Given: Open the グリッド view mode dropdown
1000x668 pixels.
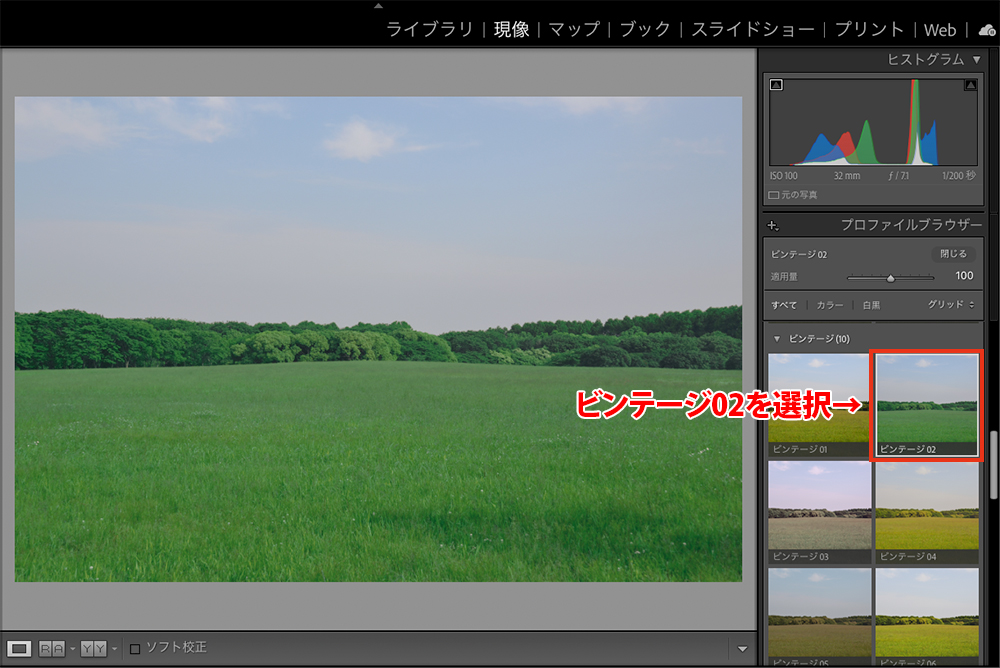Looking at the screenshot, I should (x=950, y=305).
